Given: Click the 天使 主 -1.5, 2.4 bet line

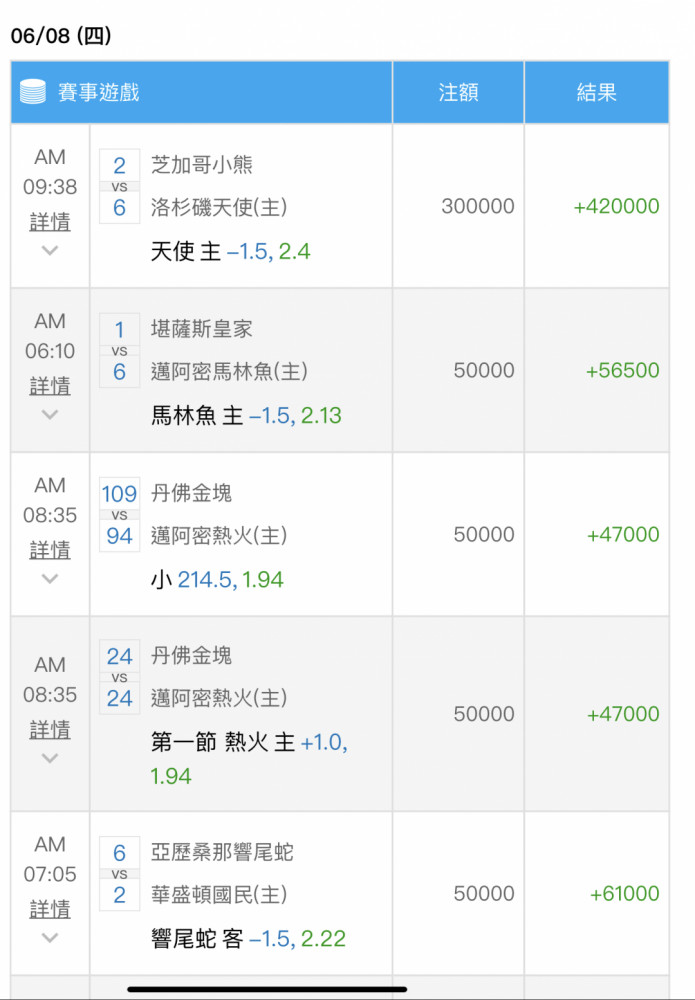Looking at the screenshot, I should coord(230,251).
